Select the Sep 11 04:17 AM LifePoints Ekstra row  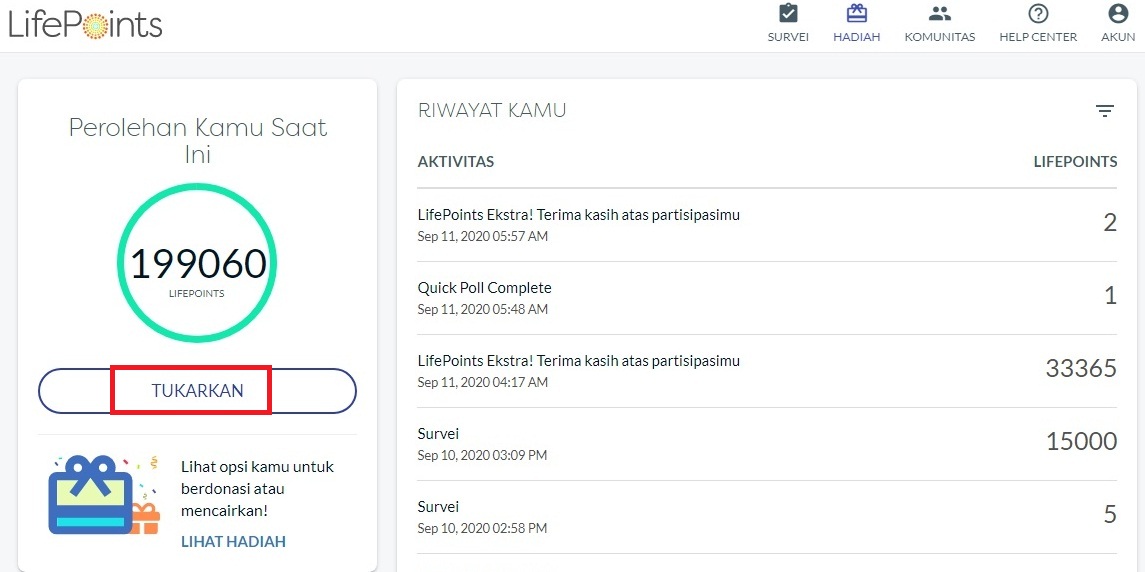point(767,371)
